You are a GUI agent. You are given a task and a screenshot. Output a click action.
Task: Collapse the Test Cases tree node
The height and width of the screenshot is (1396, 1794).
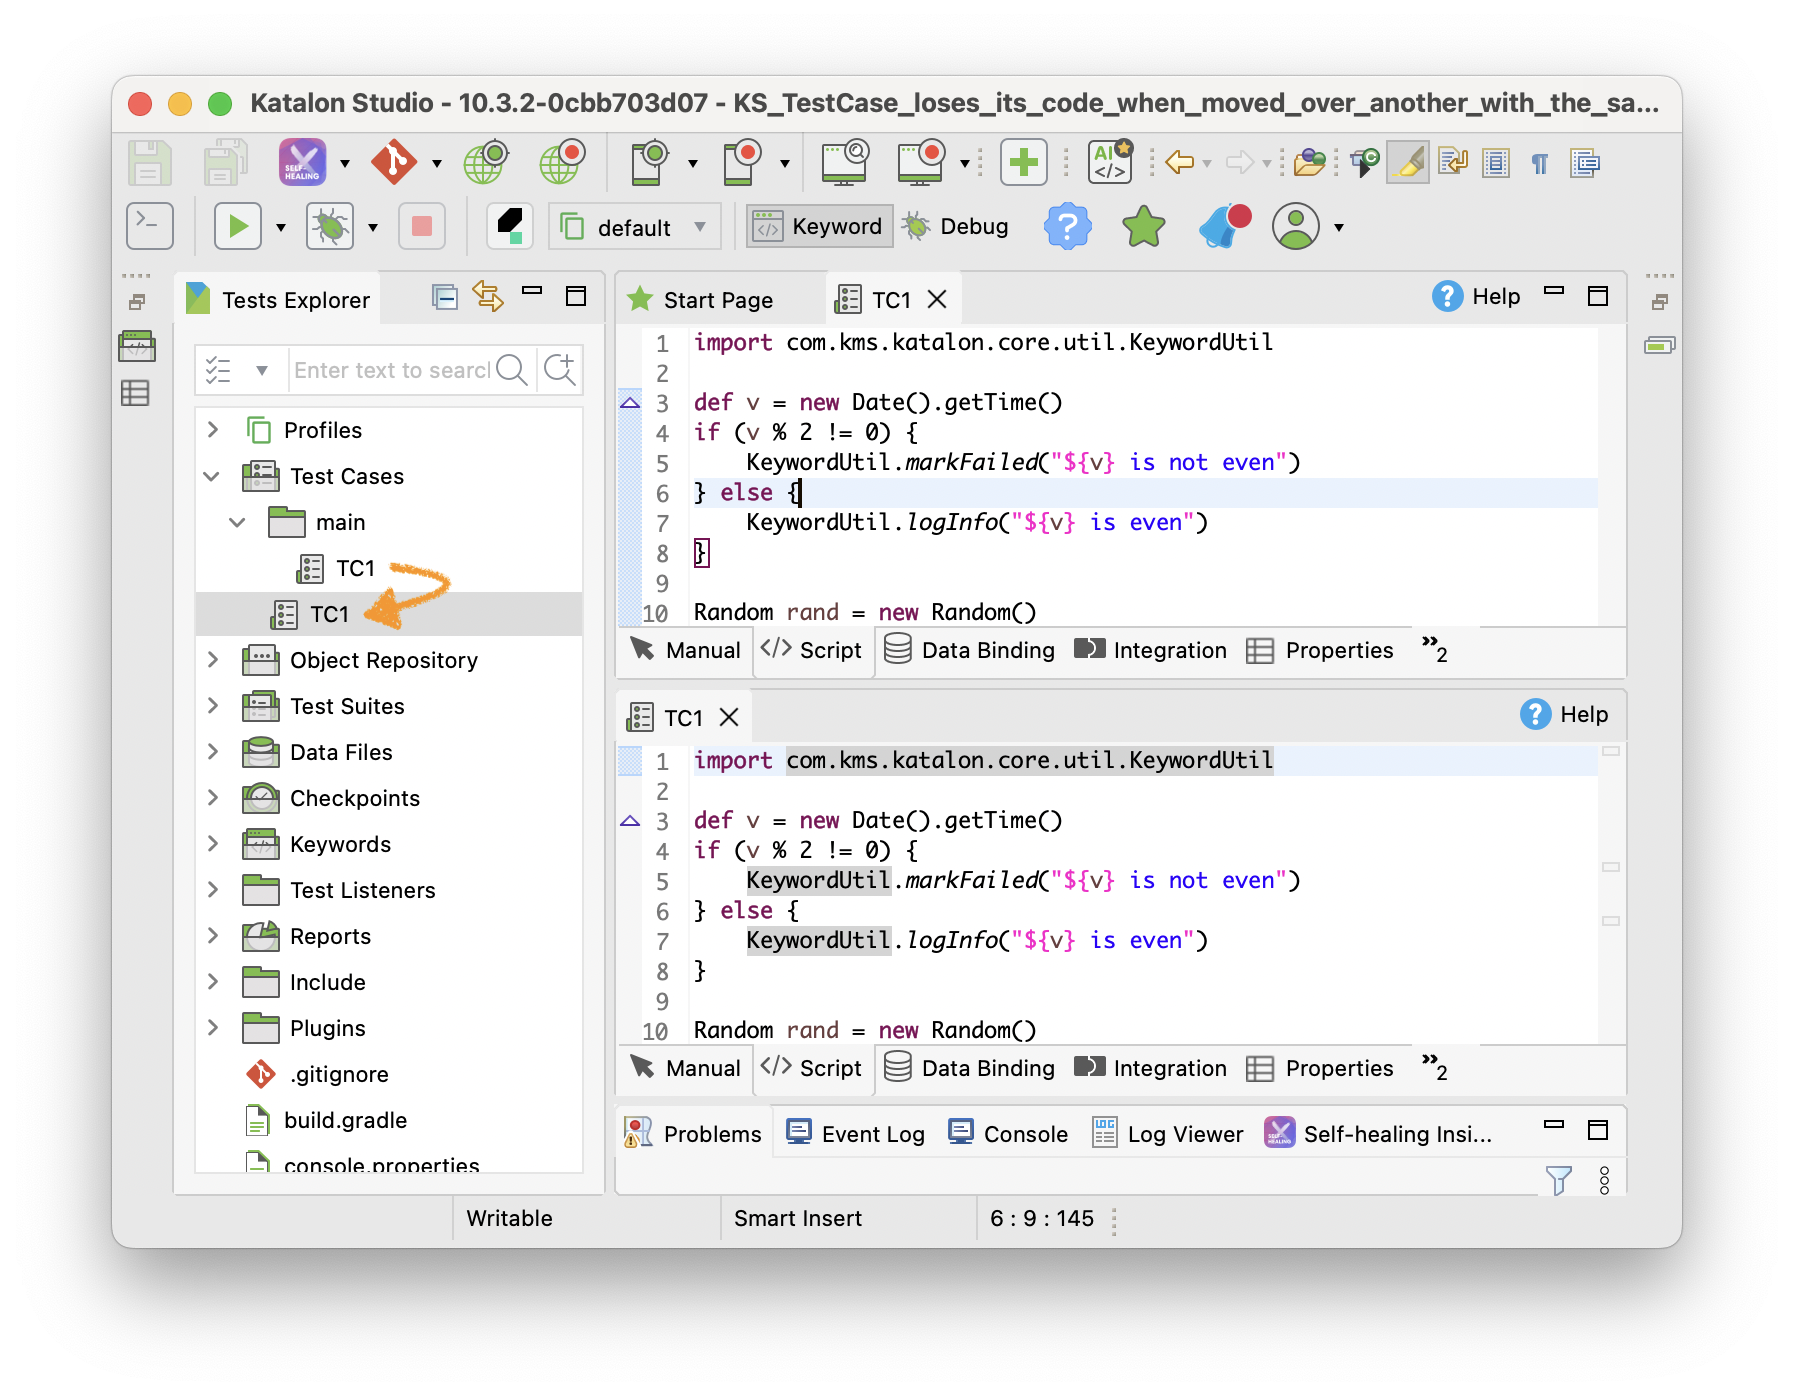(212, 476)
